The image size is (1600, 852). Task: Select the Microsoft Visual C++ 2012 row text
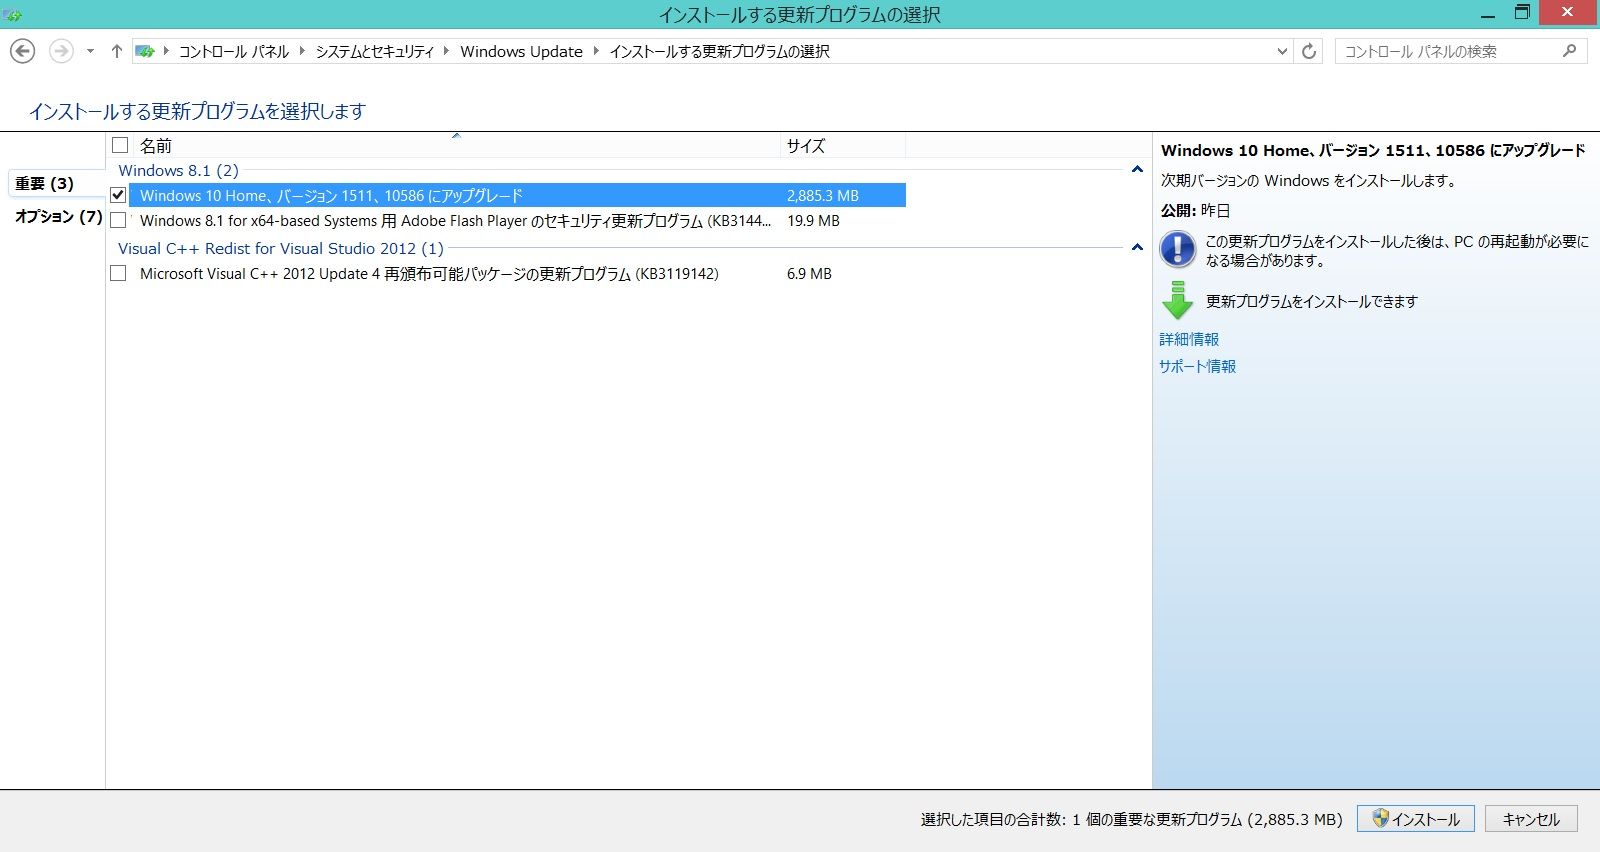(429, 274)
